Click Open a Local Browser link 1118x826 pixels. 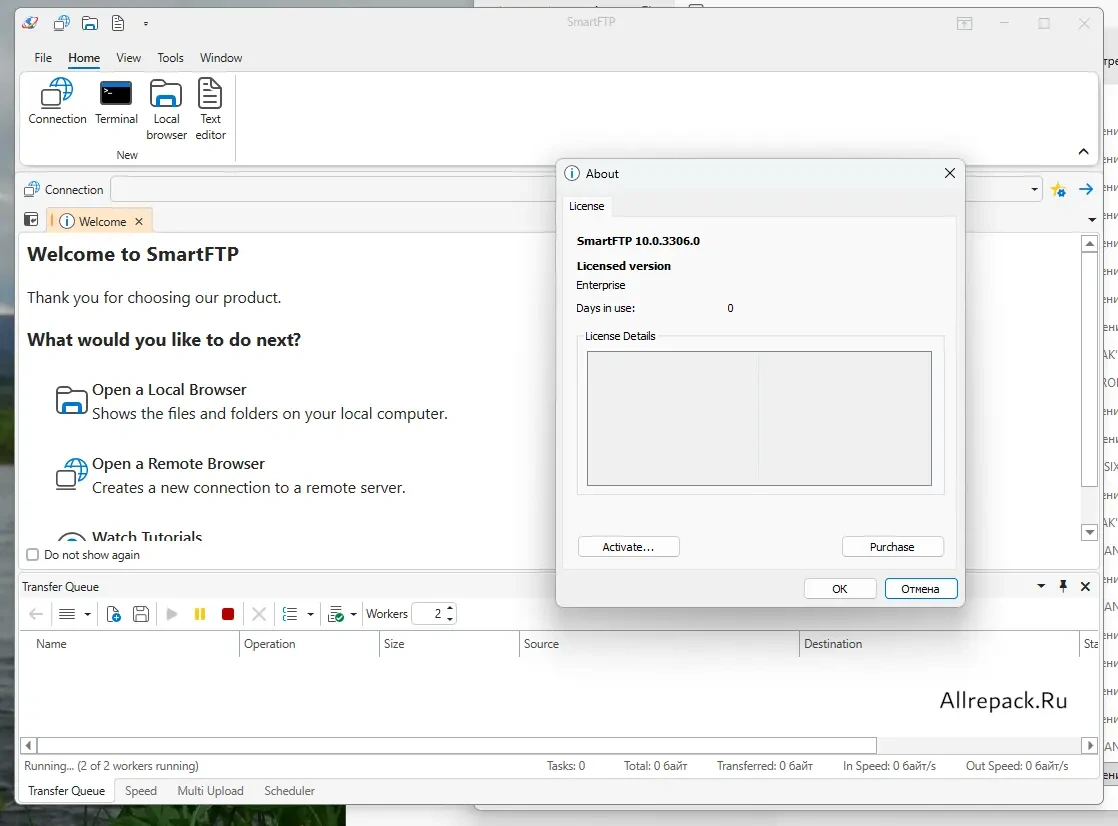coord(169,389)
